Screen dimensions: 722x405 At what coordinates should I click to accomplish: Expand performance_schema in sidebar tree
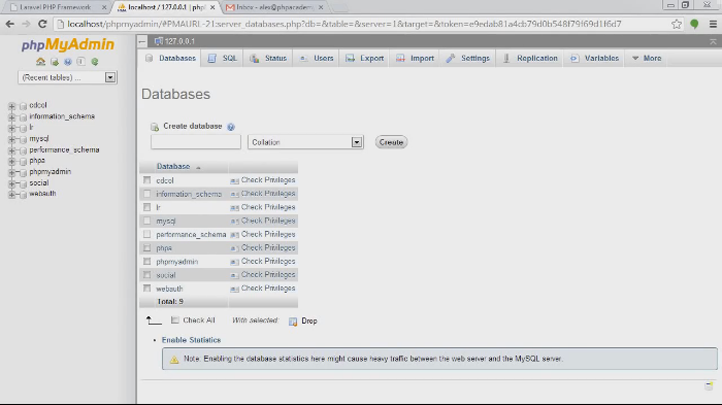click(x=12, y=150)
